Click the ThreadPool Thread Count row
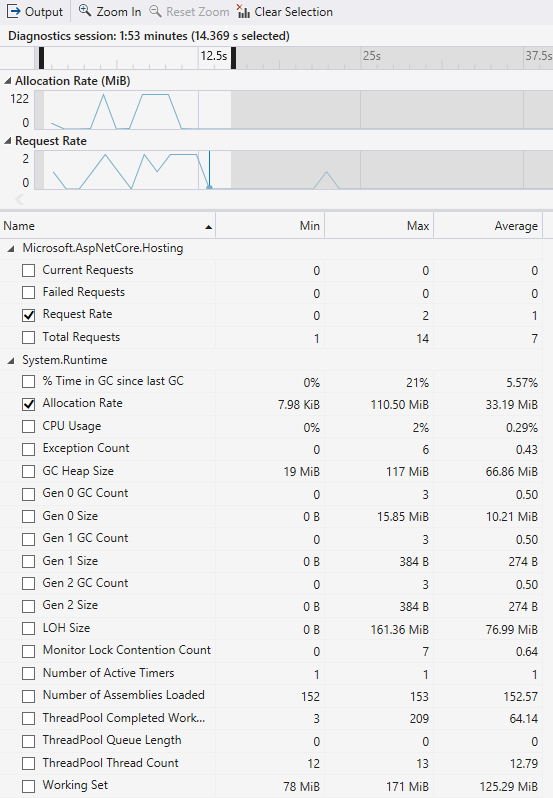553x798 pixels. coord(271,763)
